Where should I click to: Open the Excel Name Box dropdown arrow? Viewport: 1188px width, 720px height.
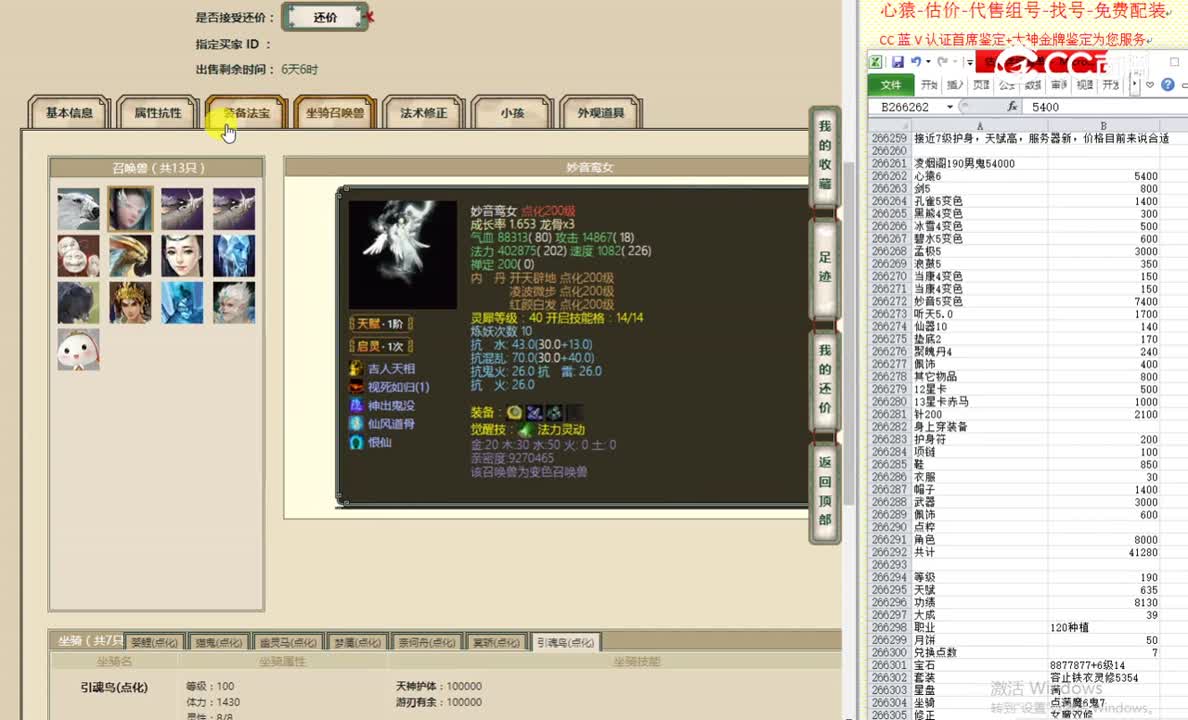[950, 108]
